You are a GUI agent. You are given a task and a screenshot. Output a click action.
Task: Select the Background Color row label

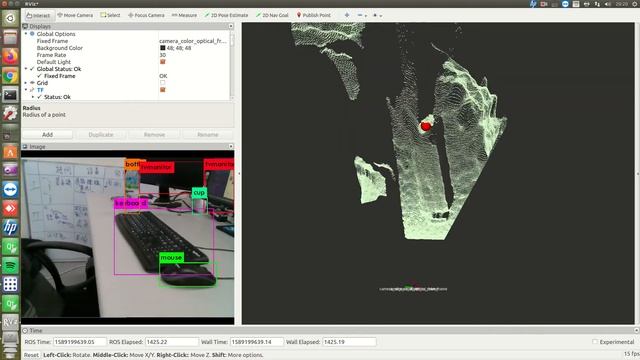click(x=60, y=48)
